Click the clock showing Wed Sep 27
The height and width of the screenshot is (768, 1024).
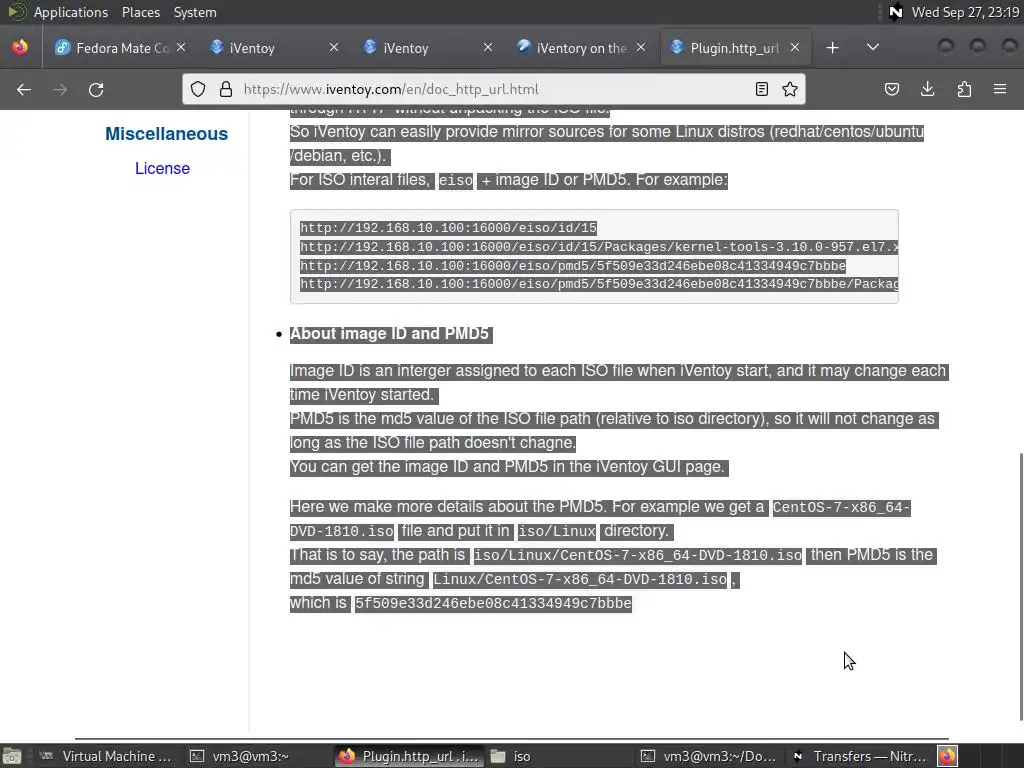[965, 12]
